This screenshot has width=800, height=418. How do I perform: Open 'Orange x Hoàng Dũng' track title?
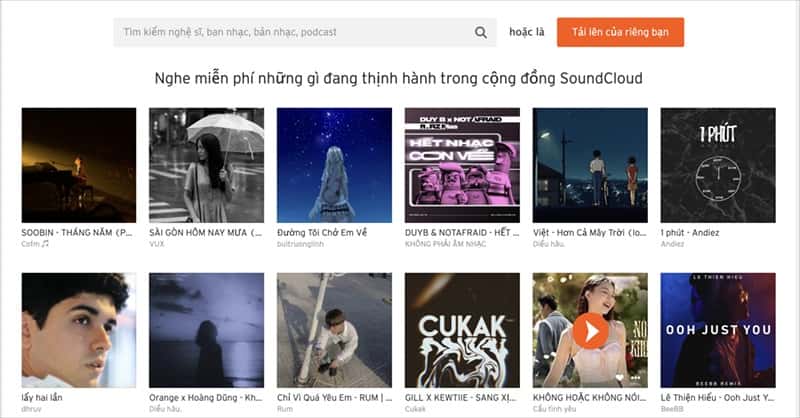[x=205, y=397]
